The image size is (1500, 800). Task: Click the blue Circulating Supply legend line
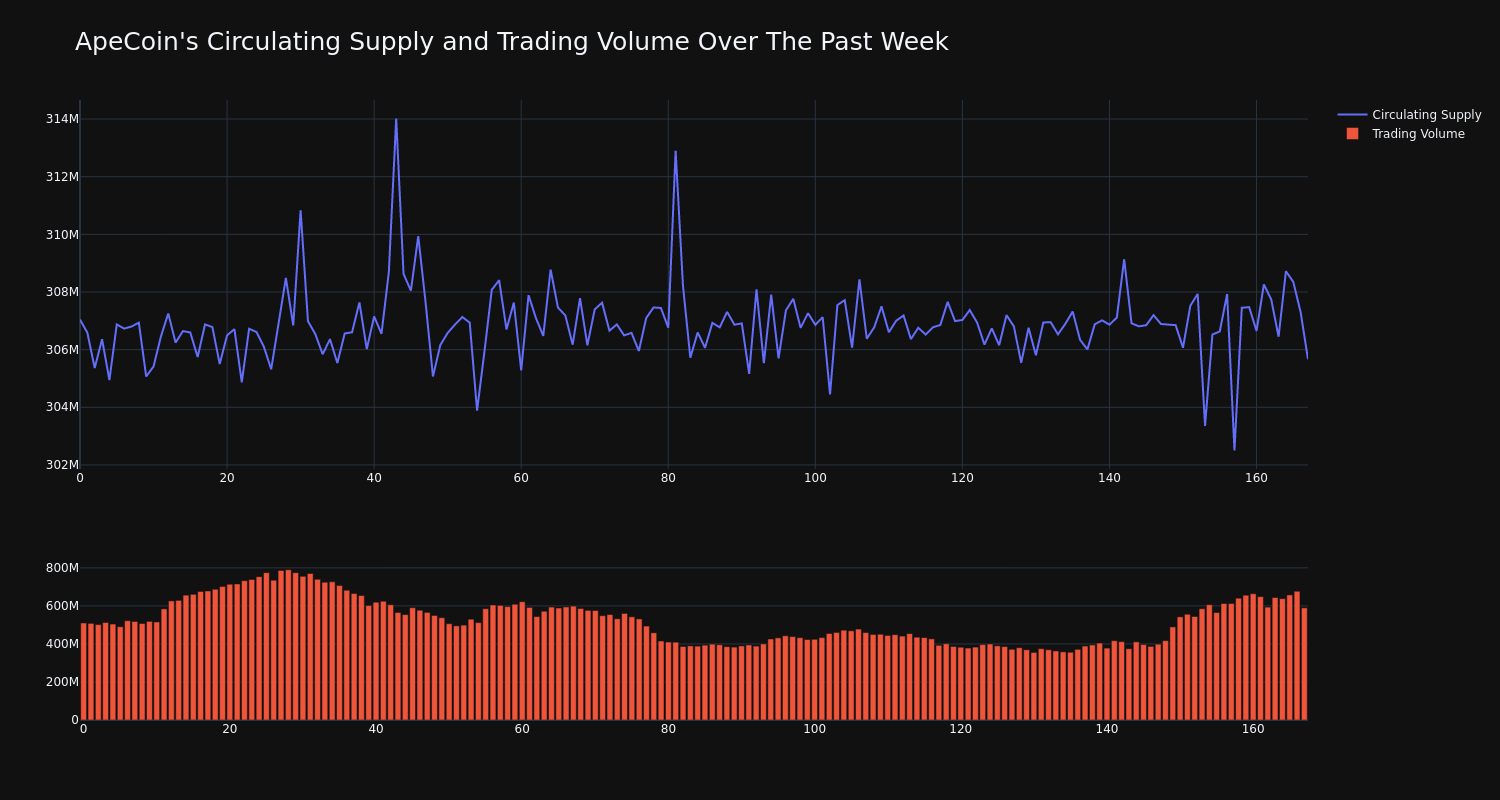[x=1352, y=115]
